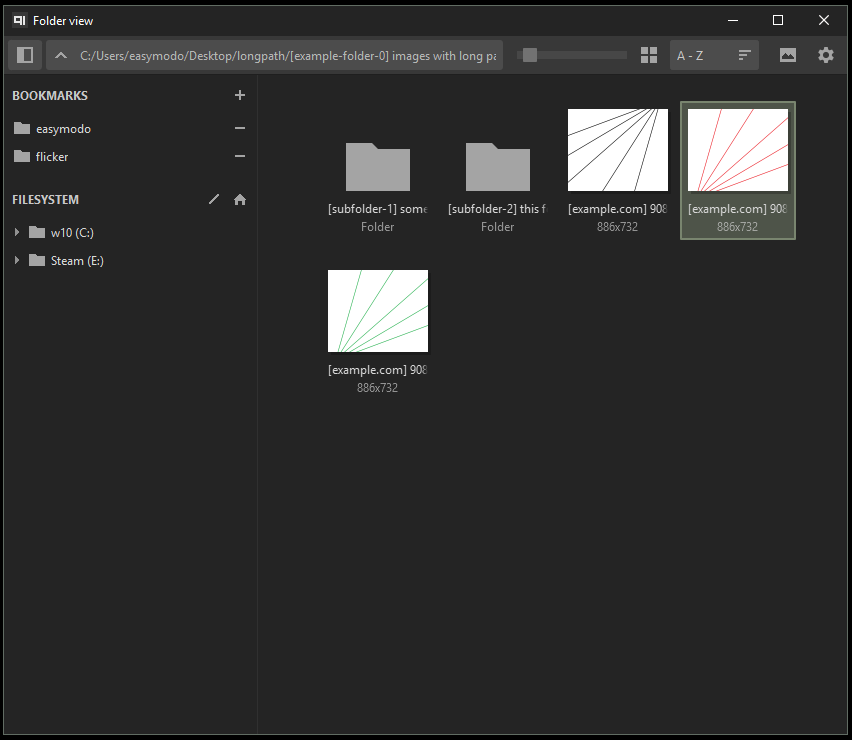The width and height of the screenshot is (852, 740).
Task: Click the BOOKMARKS section header
Action: (x=50, y=96)
